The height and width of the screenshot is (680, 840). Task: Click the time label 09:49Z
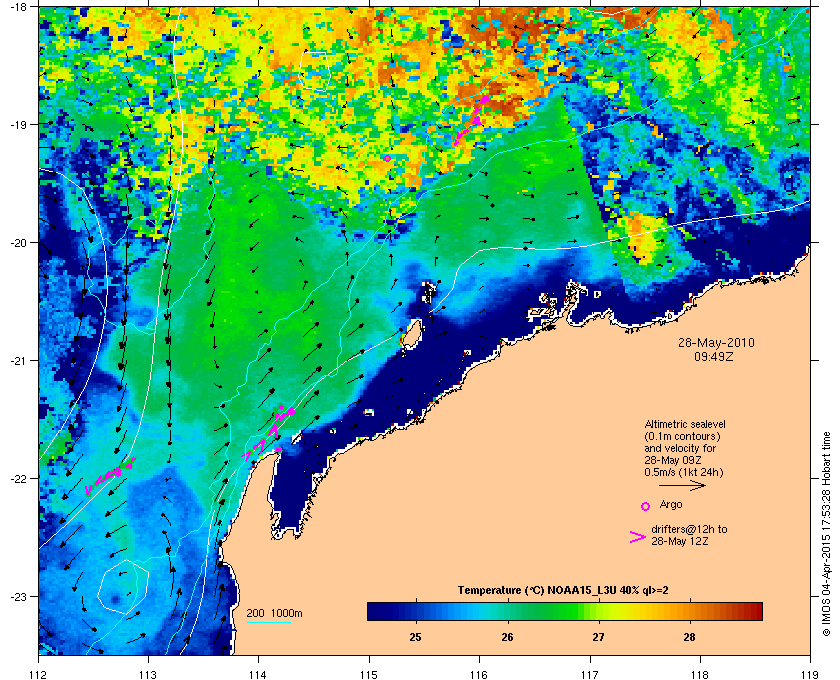(714, 356)
